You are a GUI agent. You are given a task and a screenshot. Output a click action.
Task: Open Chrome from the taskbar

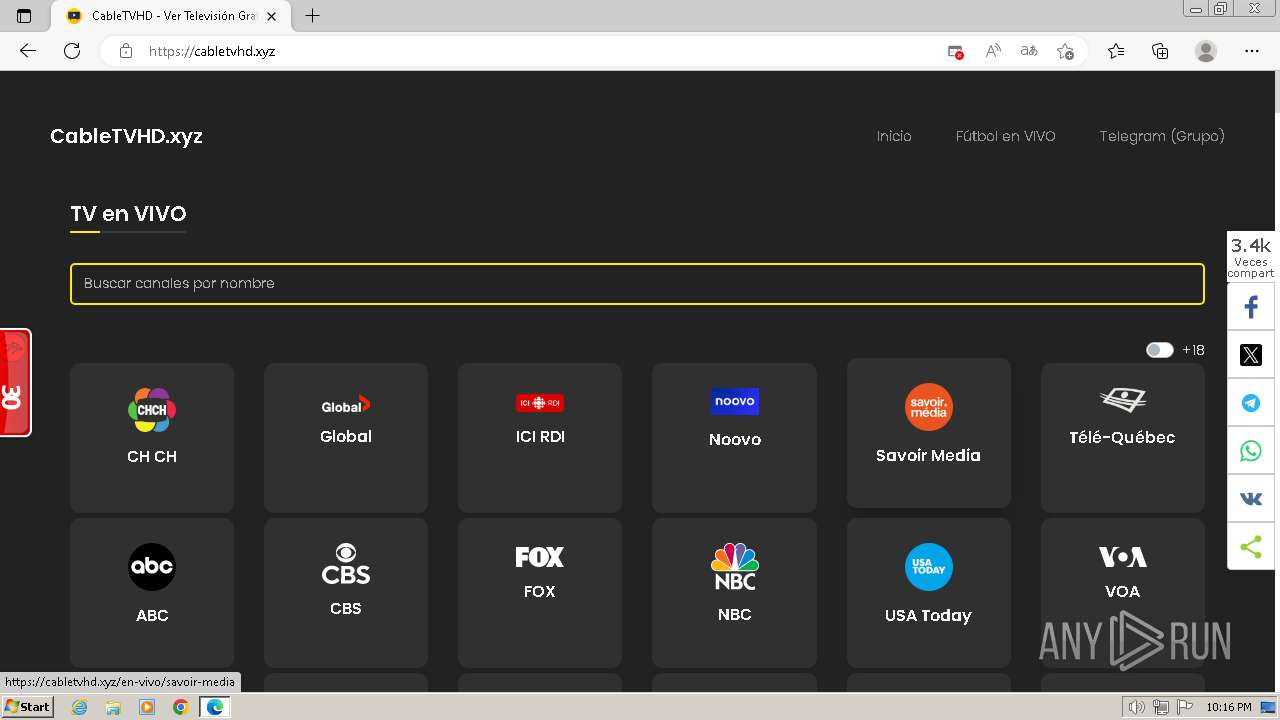(180, 707)
